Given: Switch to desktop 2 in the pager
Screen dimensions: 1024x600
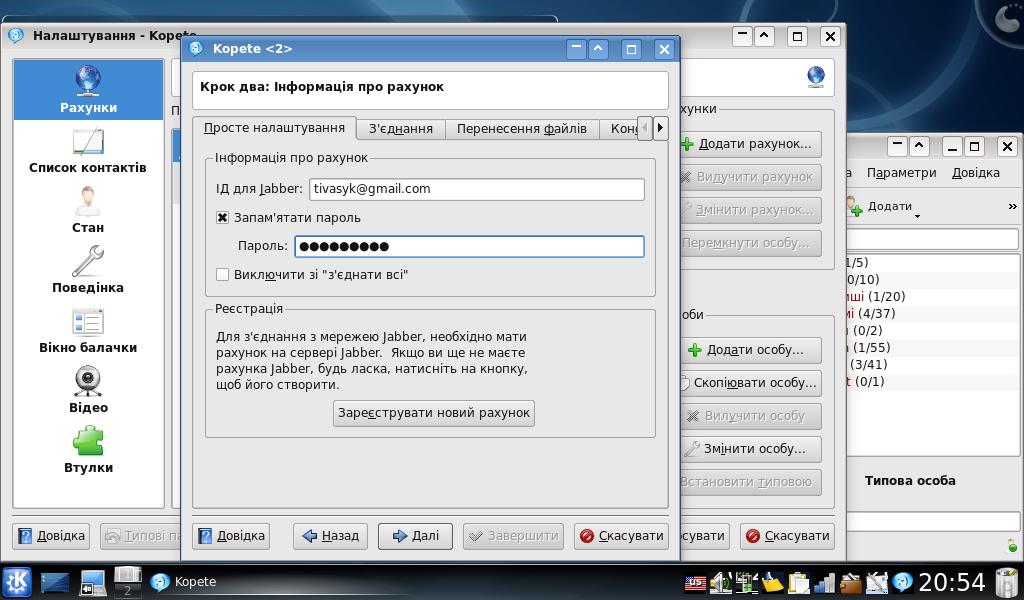Looking at the screenshot, I should [128, 590].
